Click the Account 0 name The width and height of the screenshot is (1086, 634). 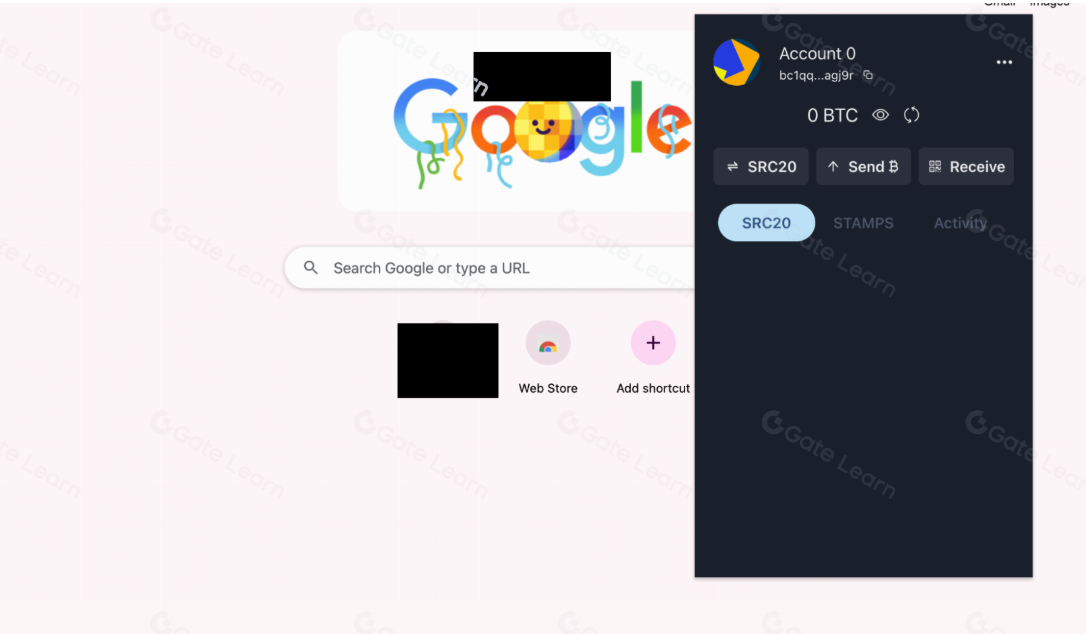[817, 53]
